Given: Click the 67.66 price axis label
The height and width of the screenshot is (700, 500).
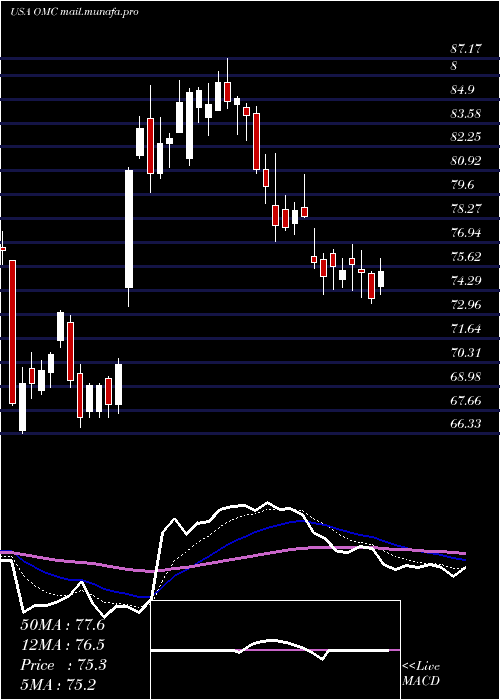Looking at the screenshot, I should [466, 401].
